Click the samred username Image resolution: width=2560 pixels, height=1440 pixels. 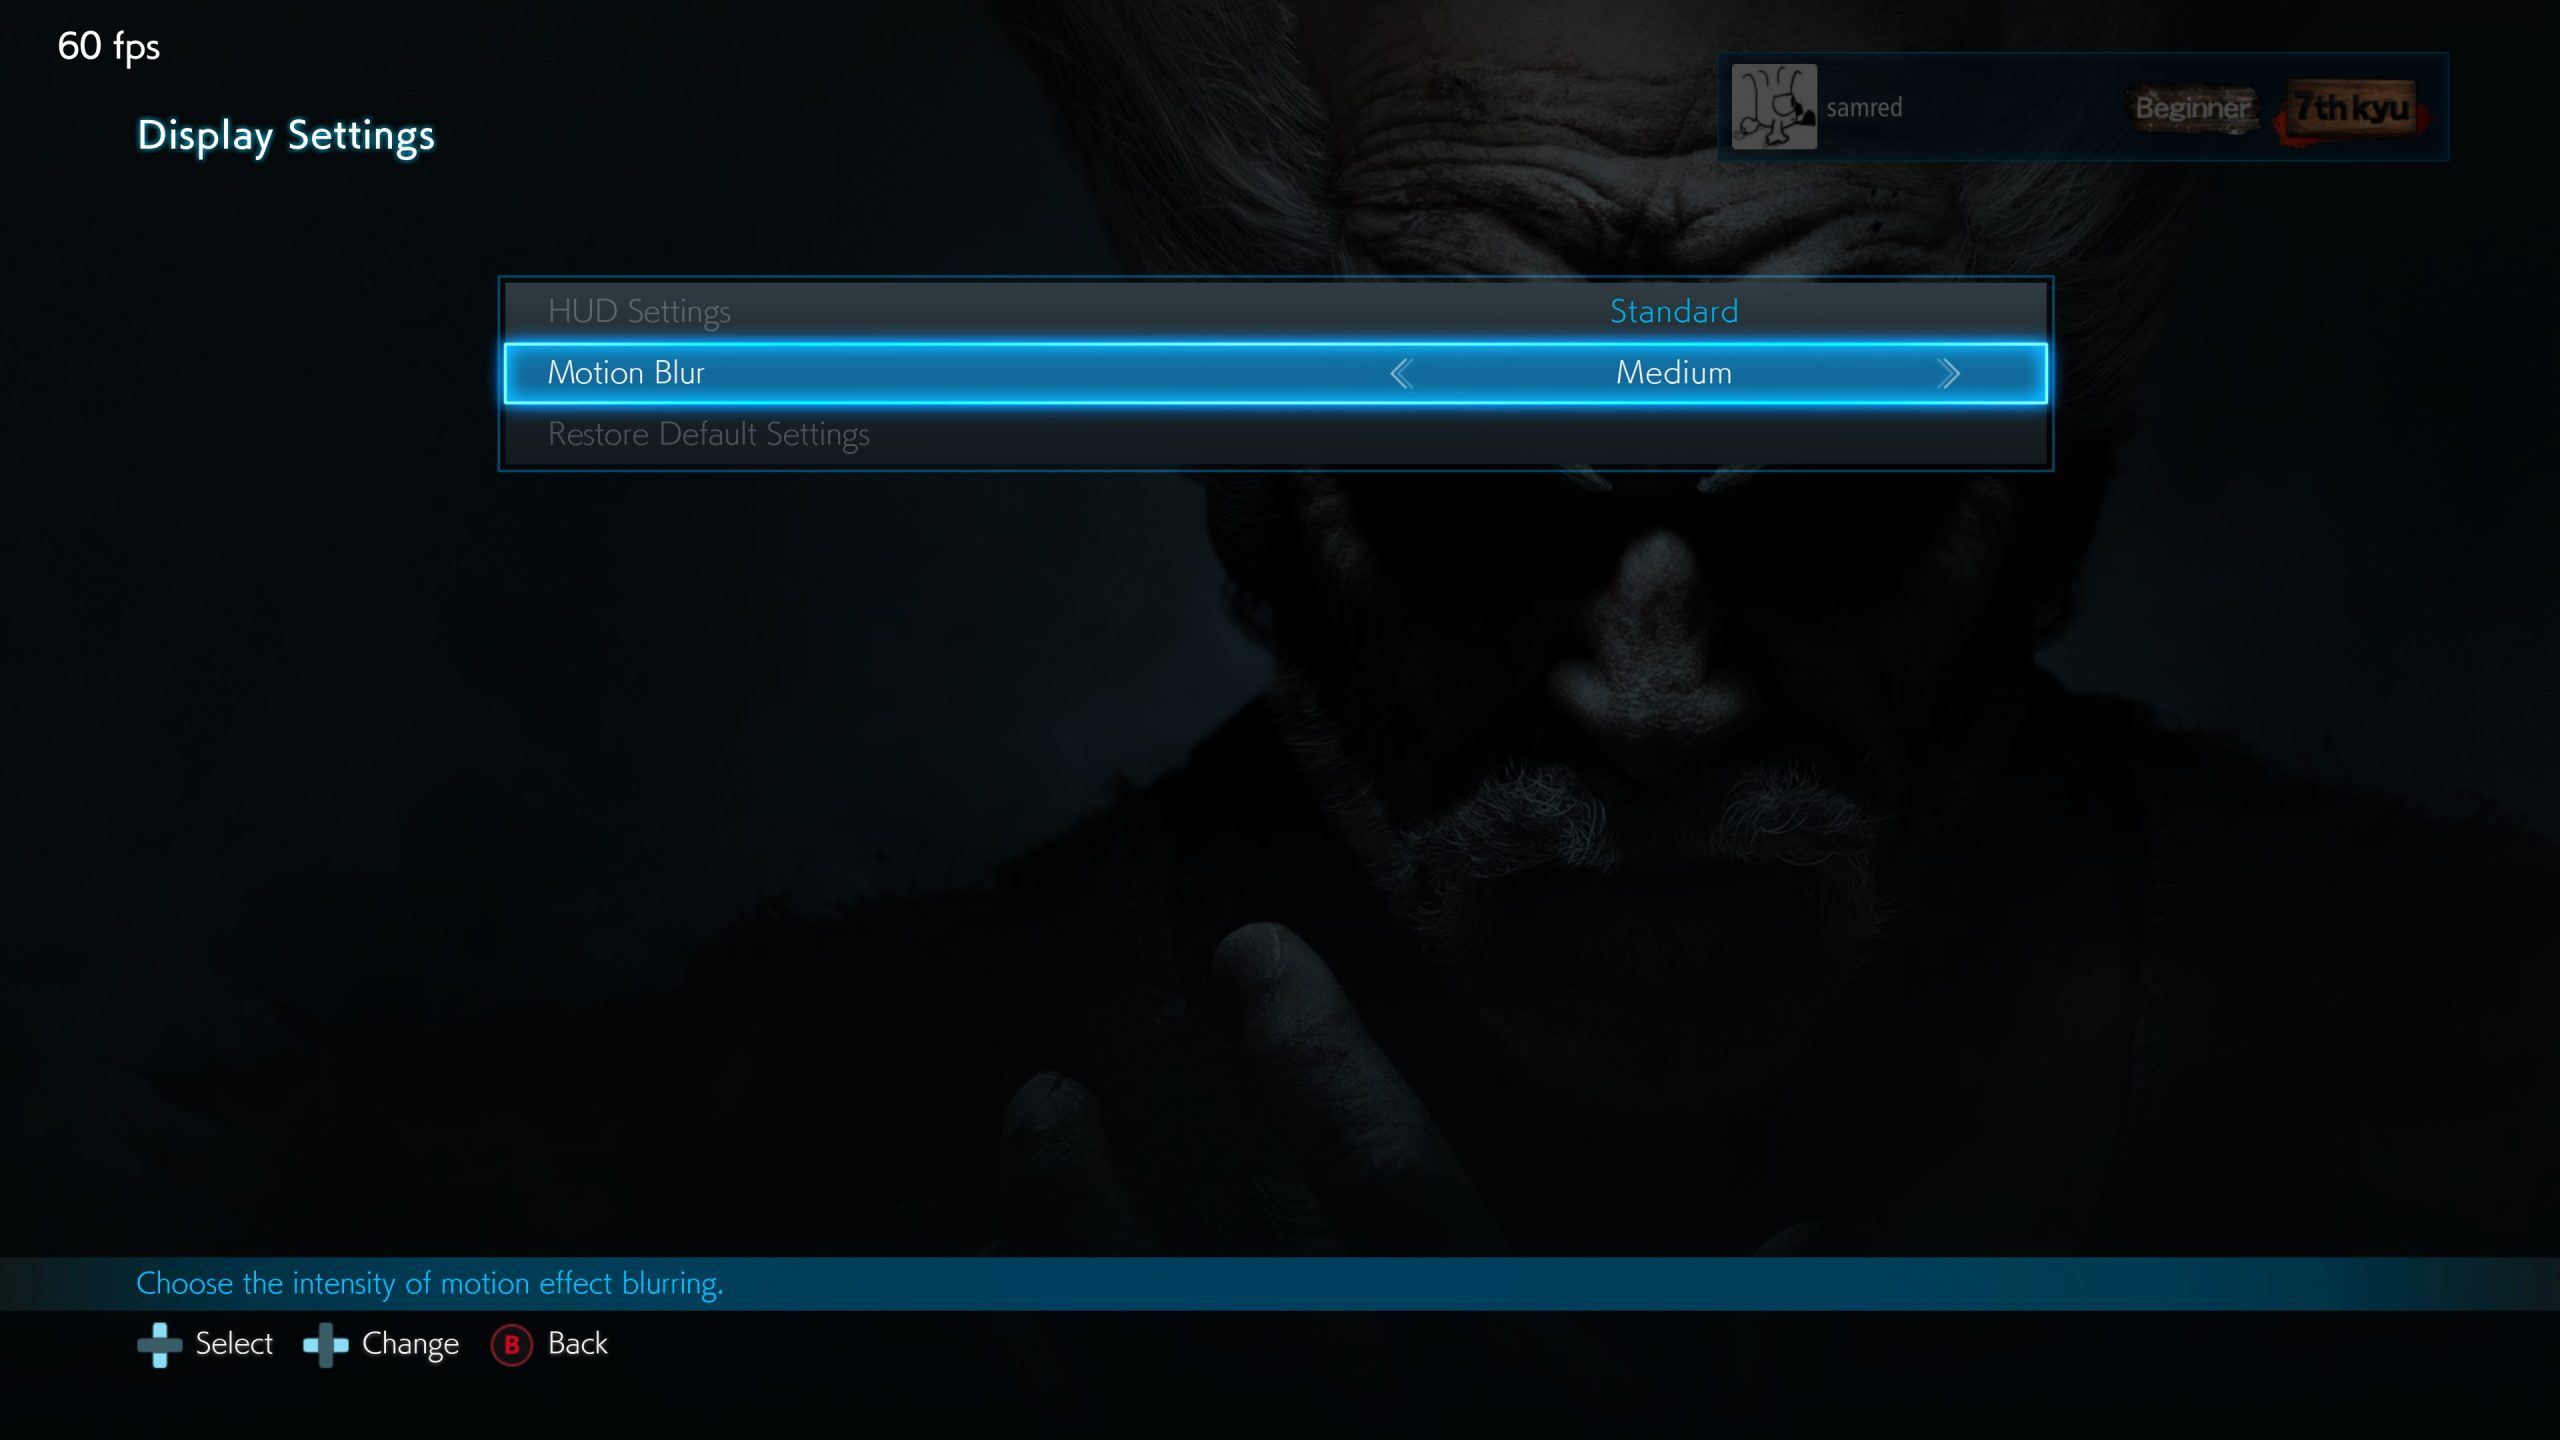(1864, 108)
